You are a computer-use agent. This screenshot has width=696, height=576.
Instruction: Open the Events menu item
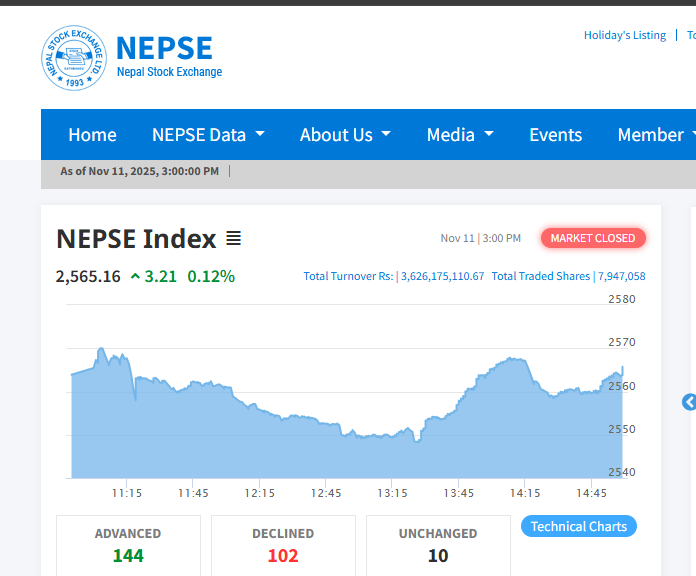coord(555,135)
